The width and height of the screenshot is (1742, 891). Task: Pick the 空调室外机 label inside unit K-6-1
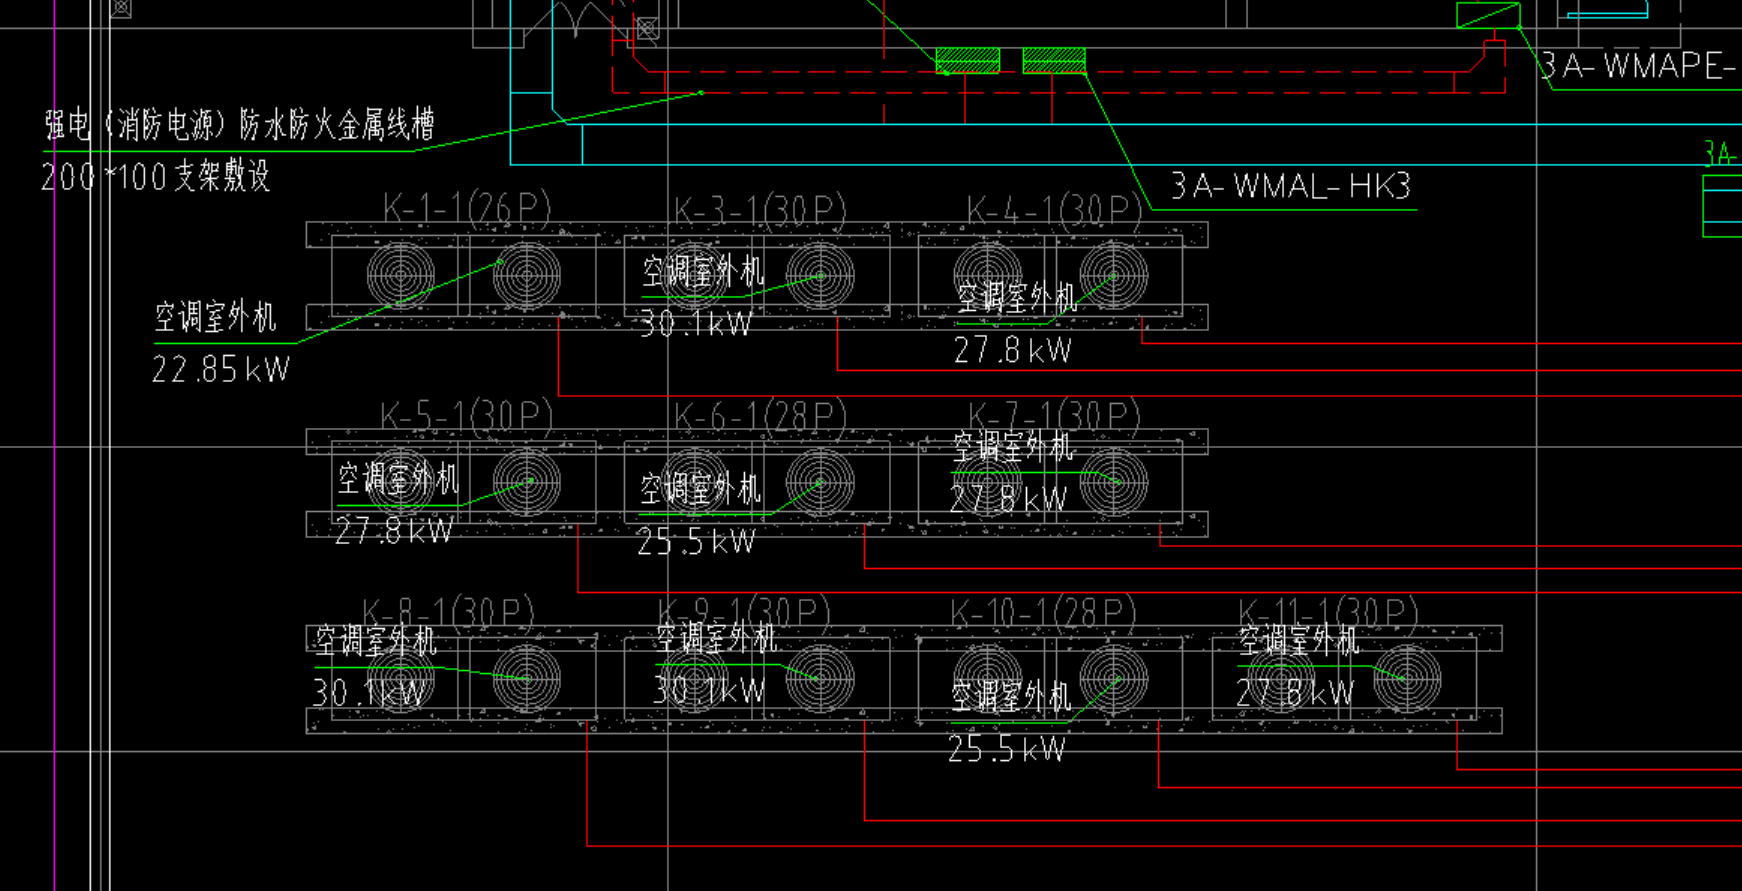tap(701, 489)
